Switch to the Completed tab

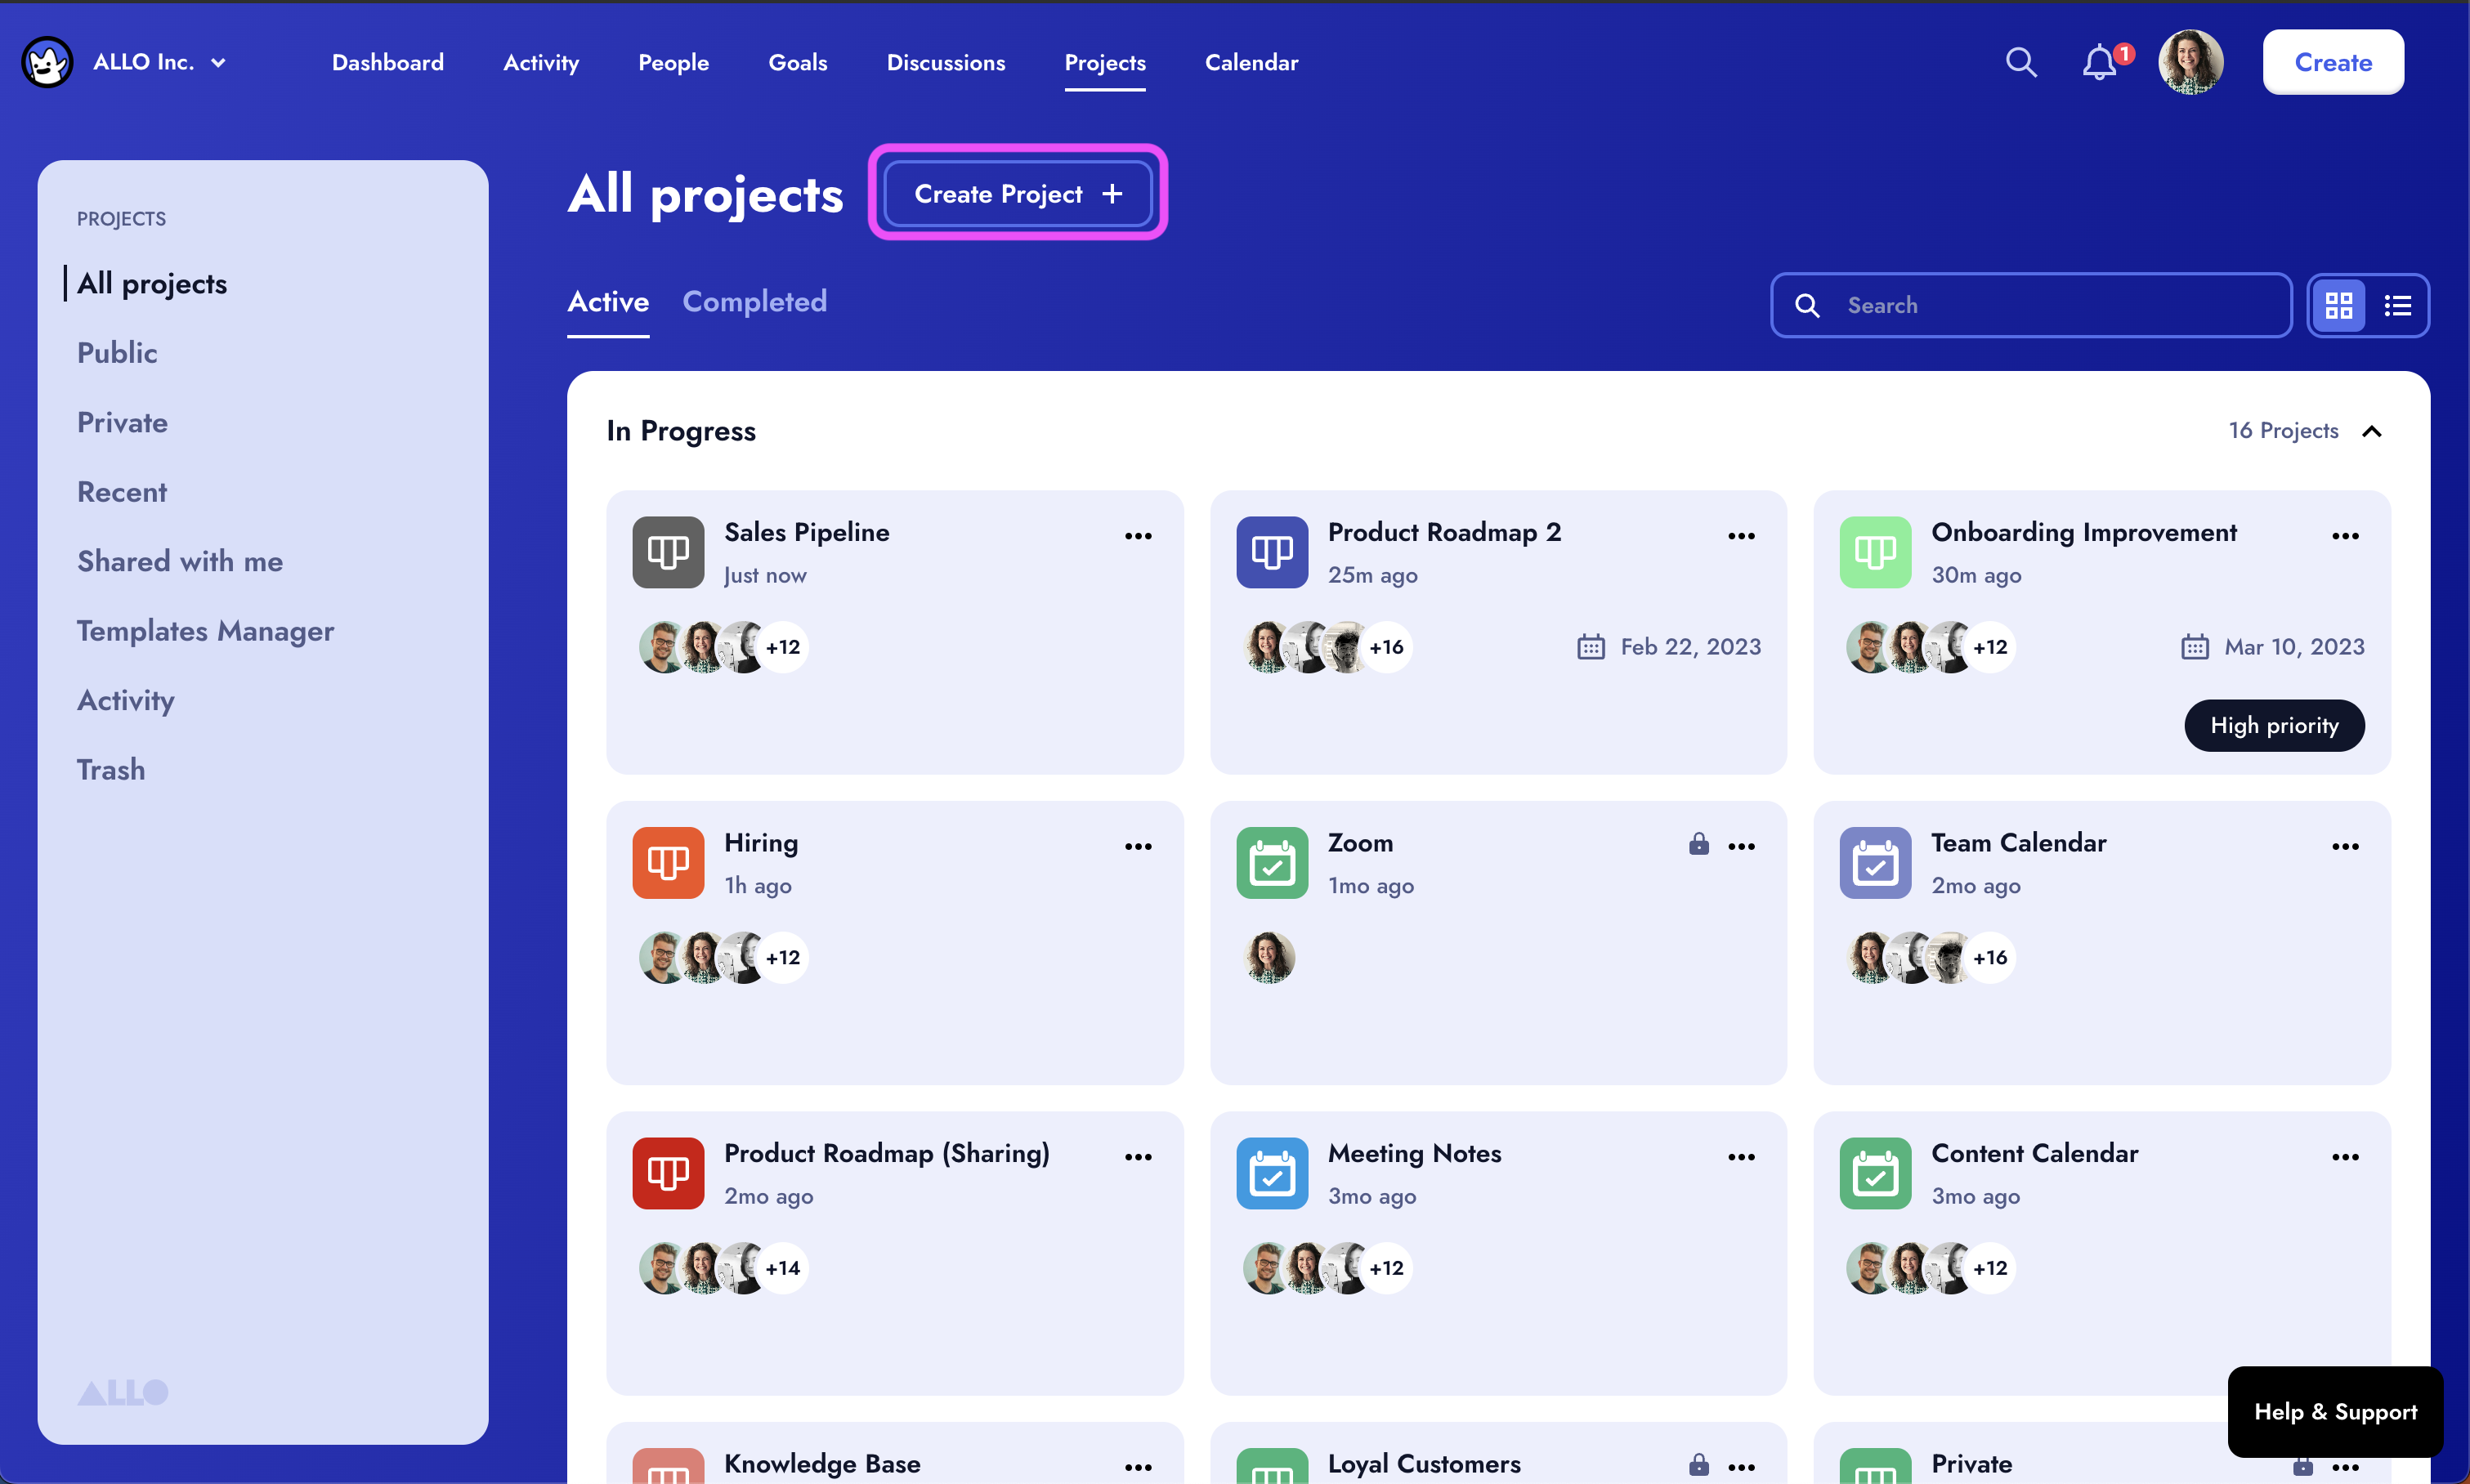coord(754,302)
